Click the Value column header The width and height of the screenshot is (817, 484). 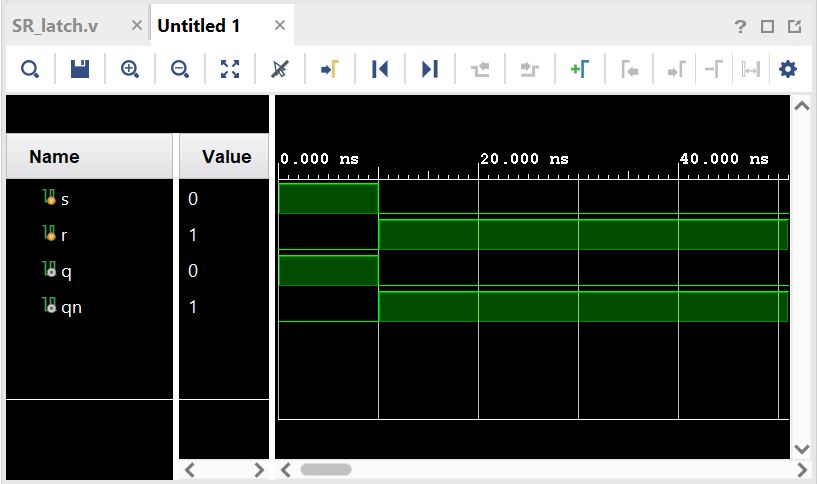coord(226,157)
